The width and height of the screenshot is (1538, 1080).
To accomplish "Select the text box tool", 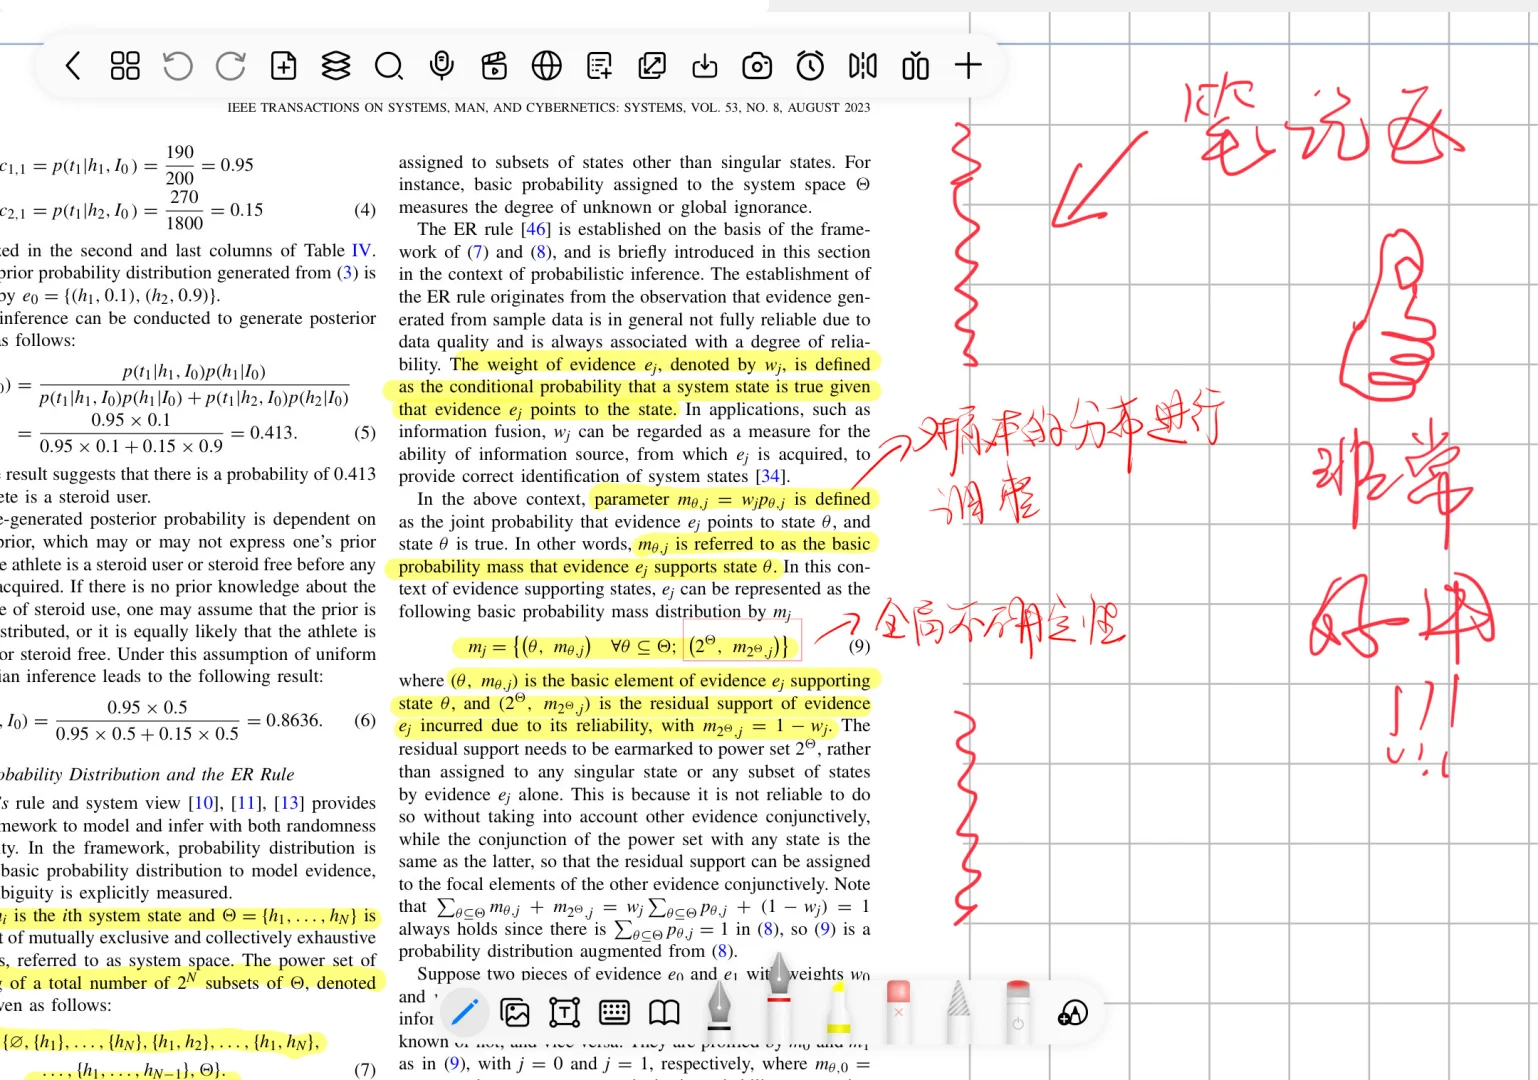I will pos(565,1013).
